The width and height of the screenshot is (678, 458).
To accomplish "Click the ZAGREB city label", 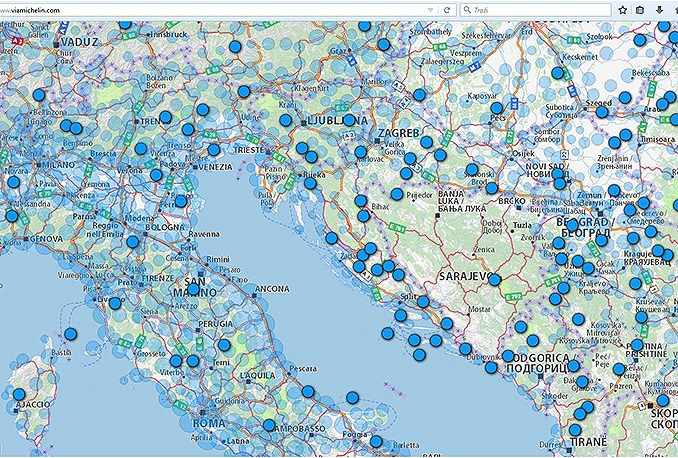I will [x=398, y=133].
